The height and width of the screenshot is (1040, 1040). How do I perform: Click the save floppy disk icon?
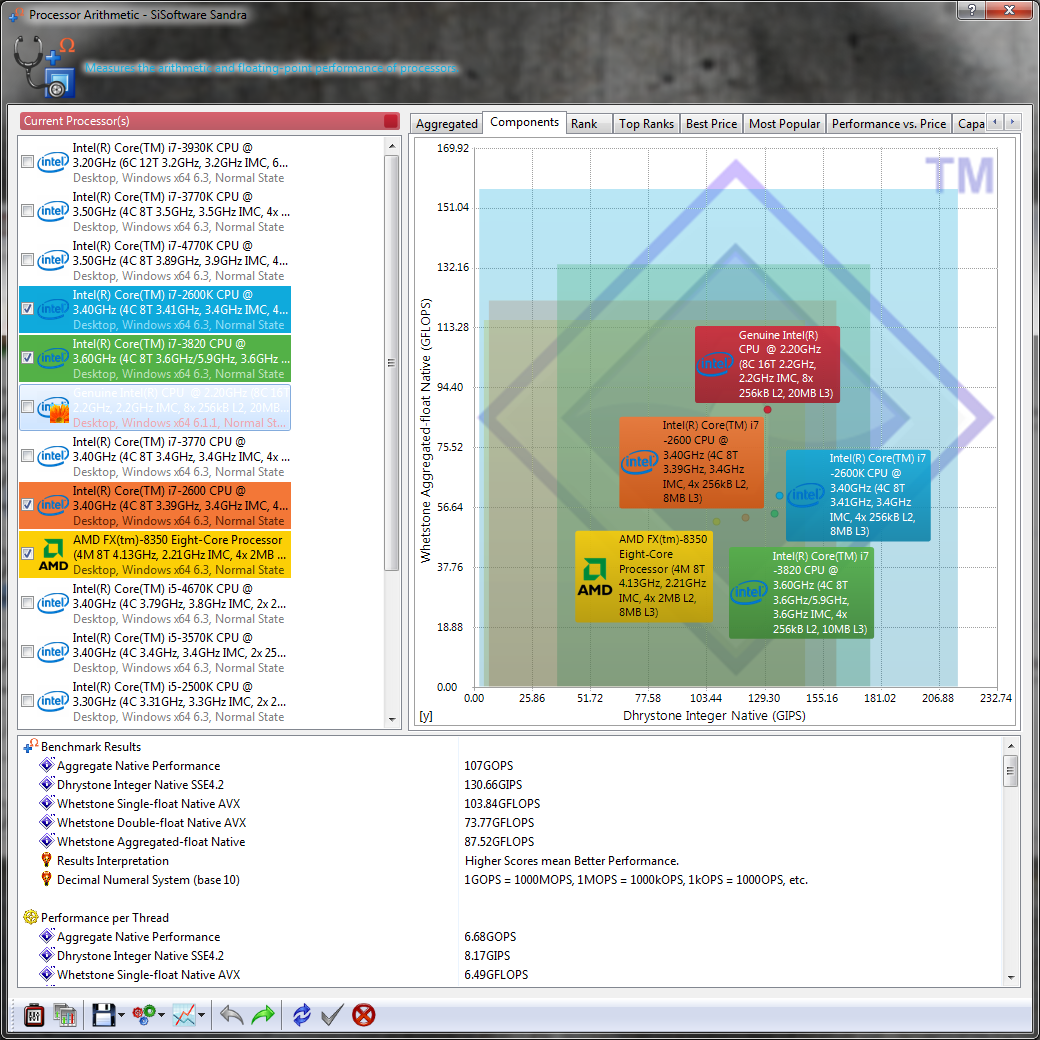click(103, 1015)
